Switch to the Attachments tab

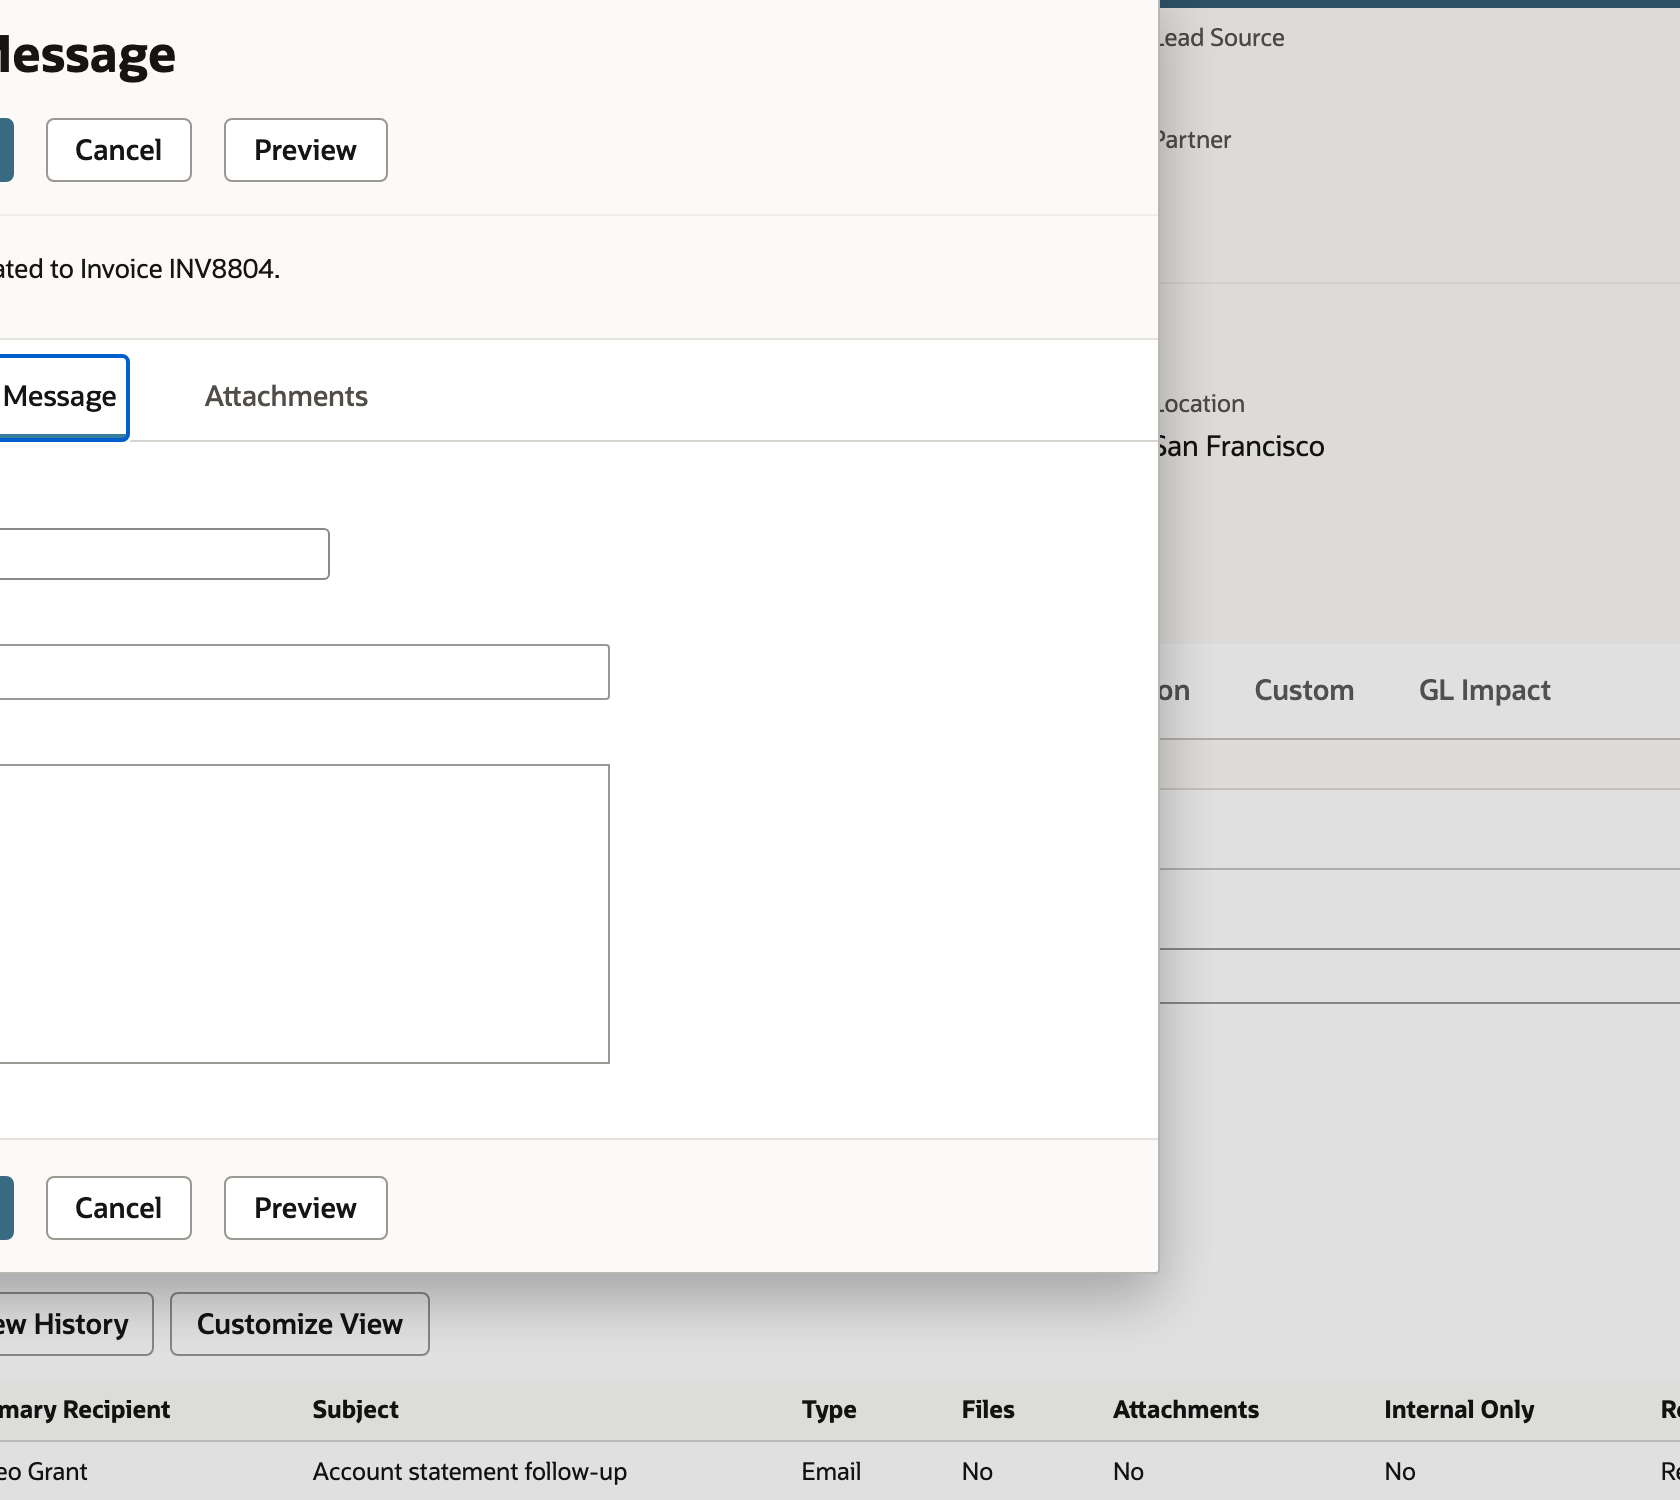[x=286, y=397]
